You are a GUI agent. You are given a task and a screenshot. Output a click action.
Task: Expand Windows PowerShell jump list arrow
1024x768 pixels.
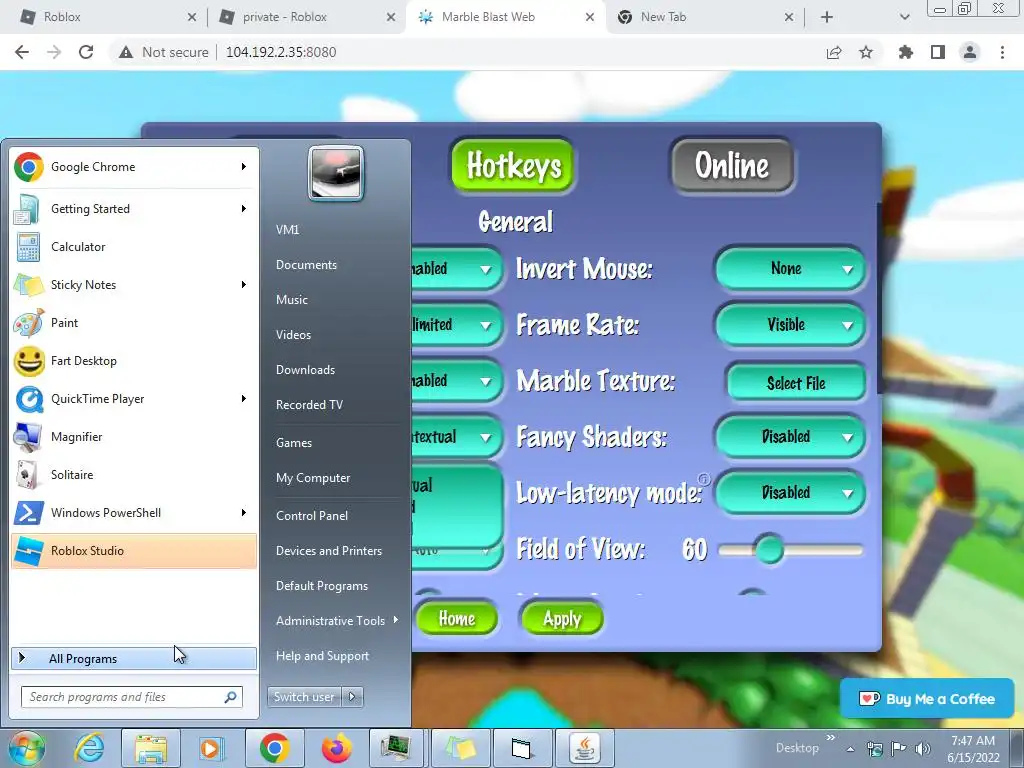pyautogui.click(x=244, y=513)
